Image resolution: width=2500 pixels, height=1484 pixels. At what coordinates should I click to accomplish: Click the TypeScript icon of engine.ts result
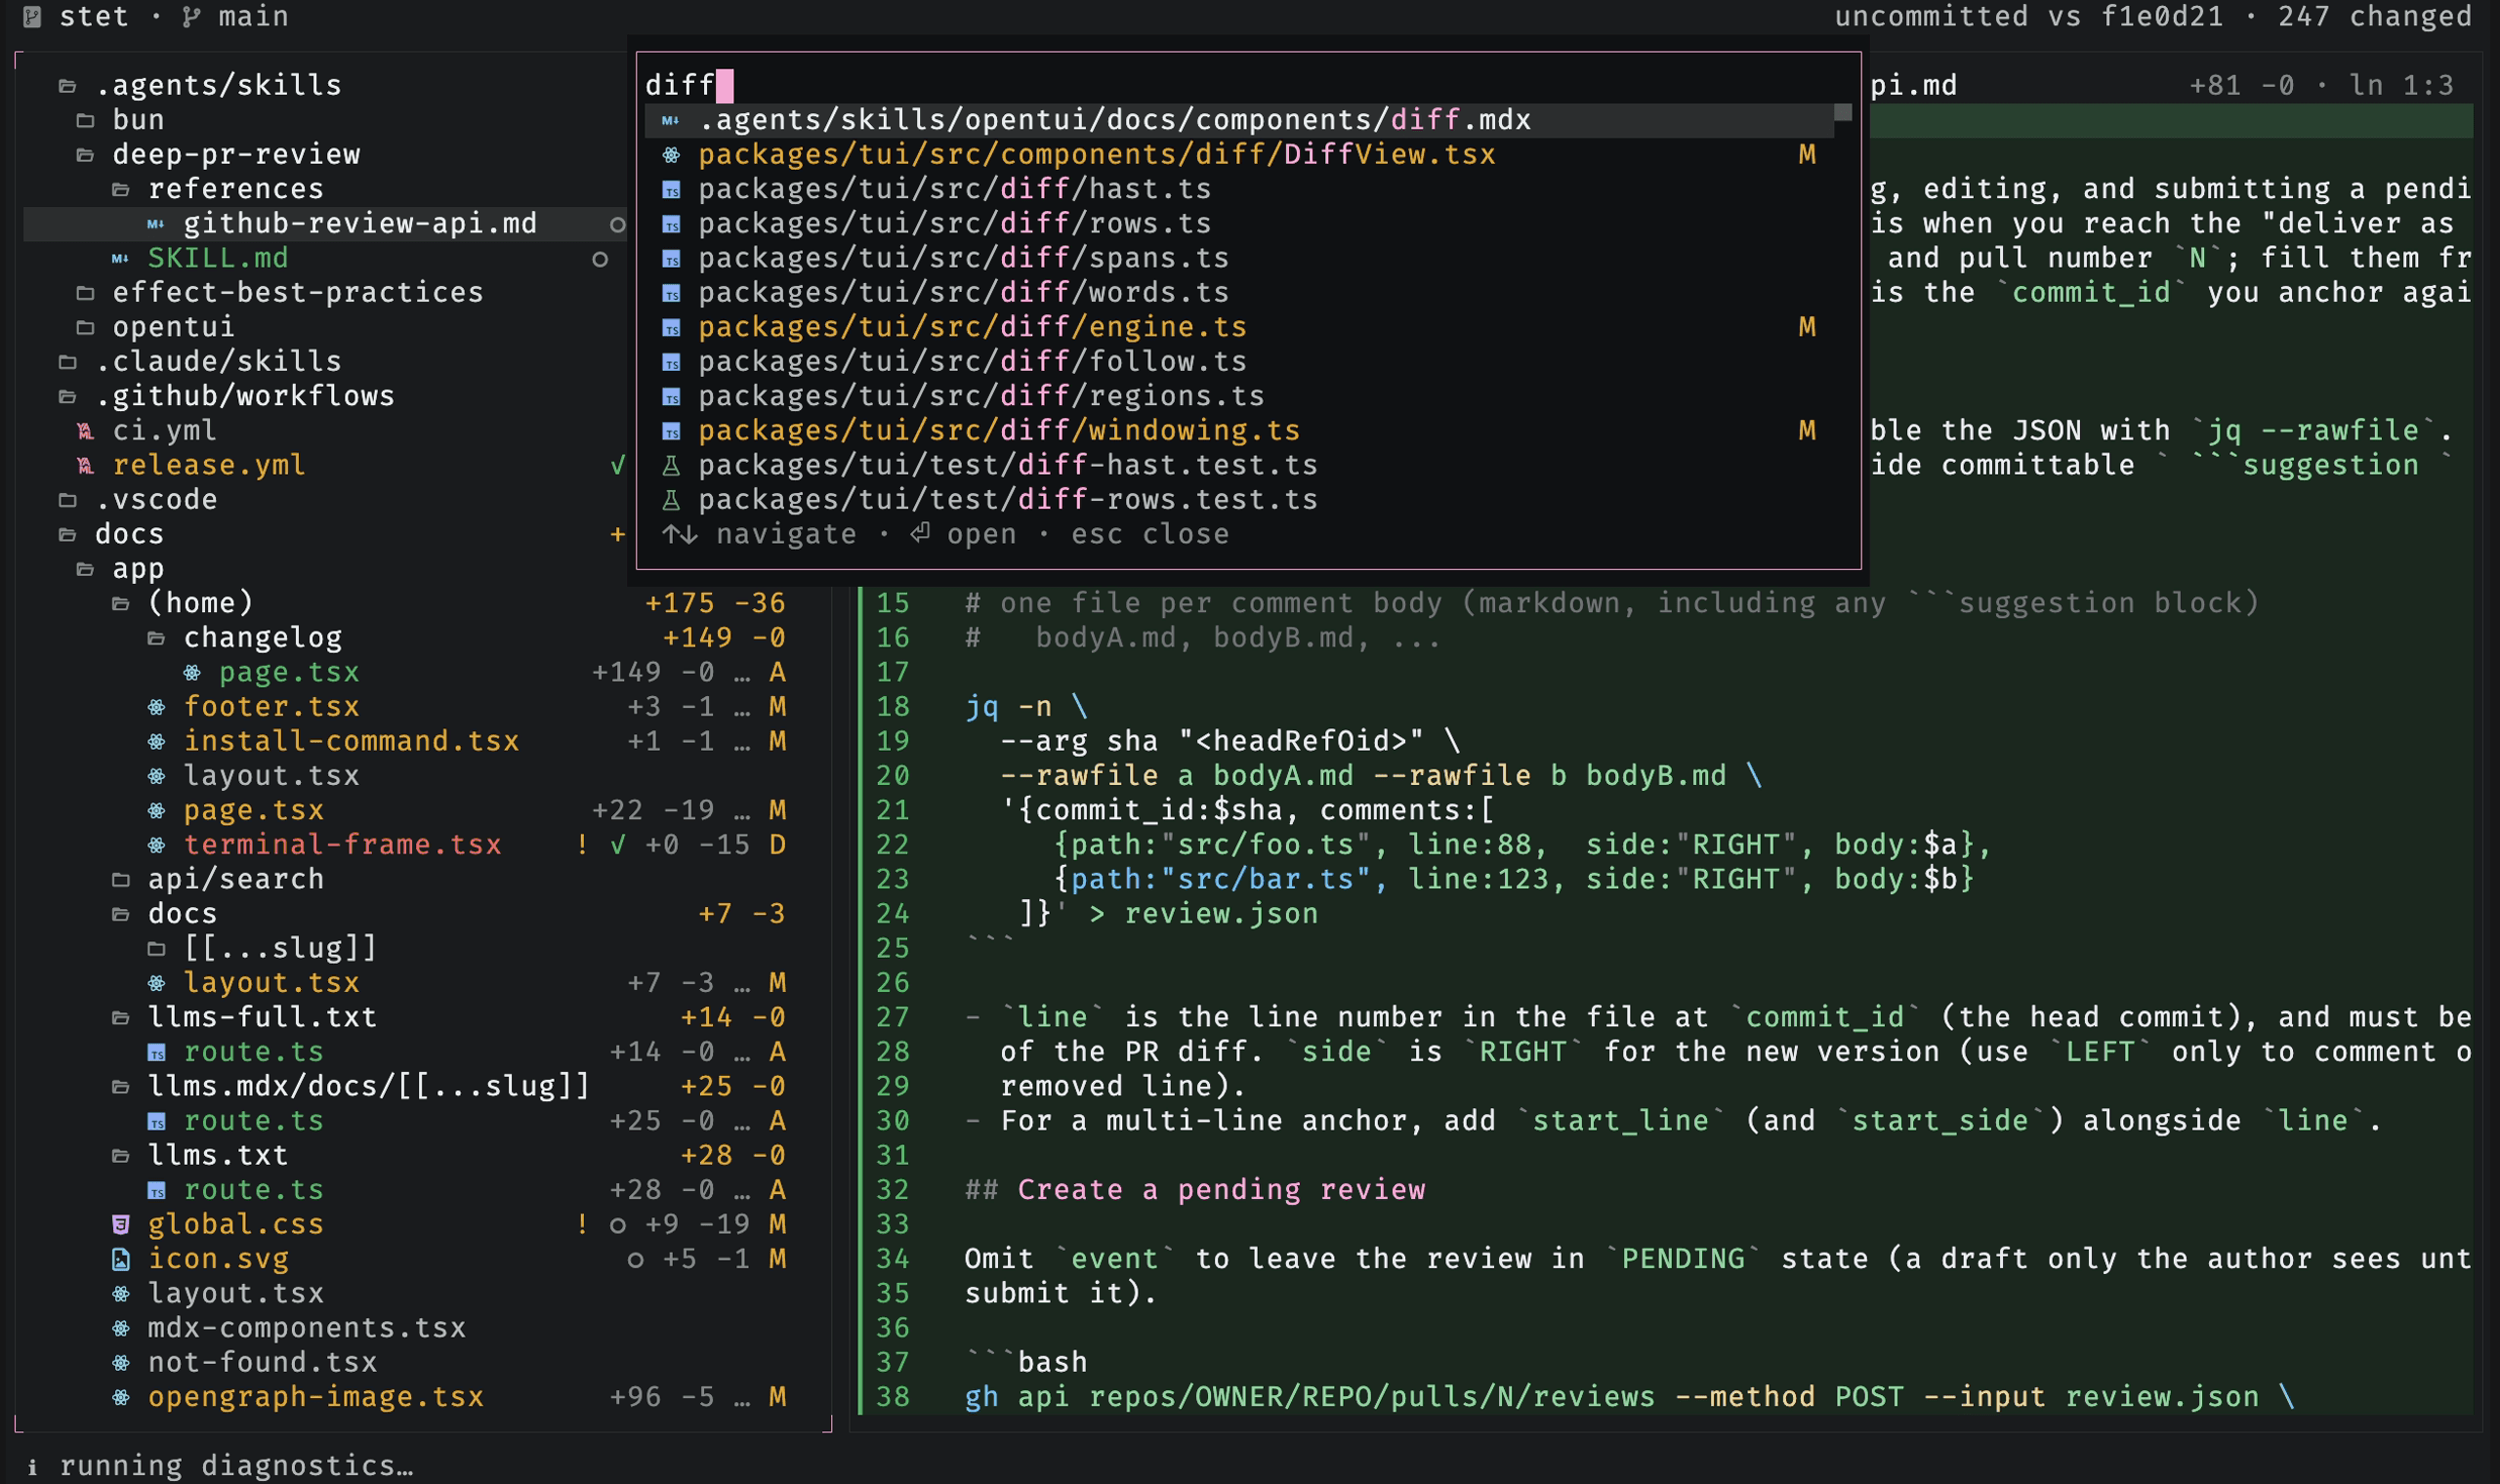coord(672,327)
